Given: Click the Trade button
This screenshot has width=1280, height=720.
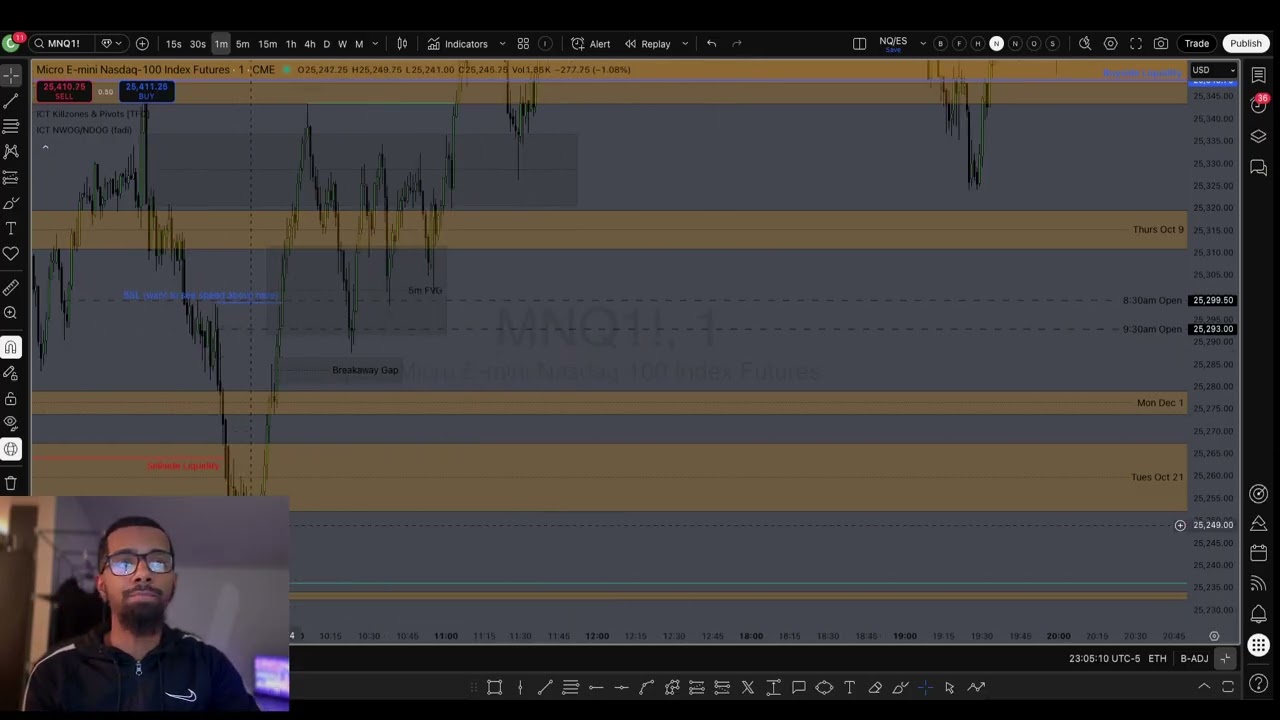Looking at the screenshot, I should point(1197,44).
